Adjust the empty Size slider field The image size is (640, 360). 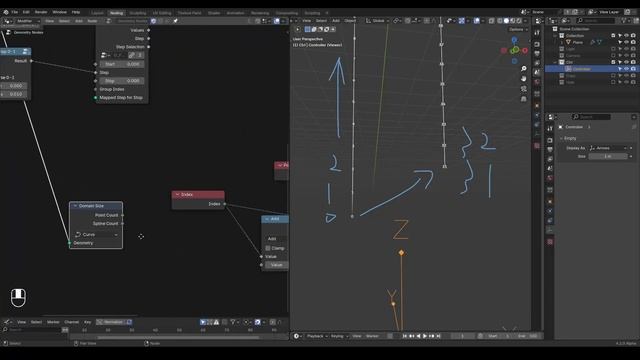(x=608, y=156)
